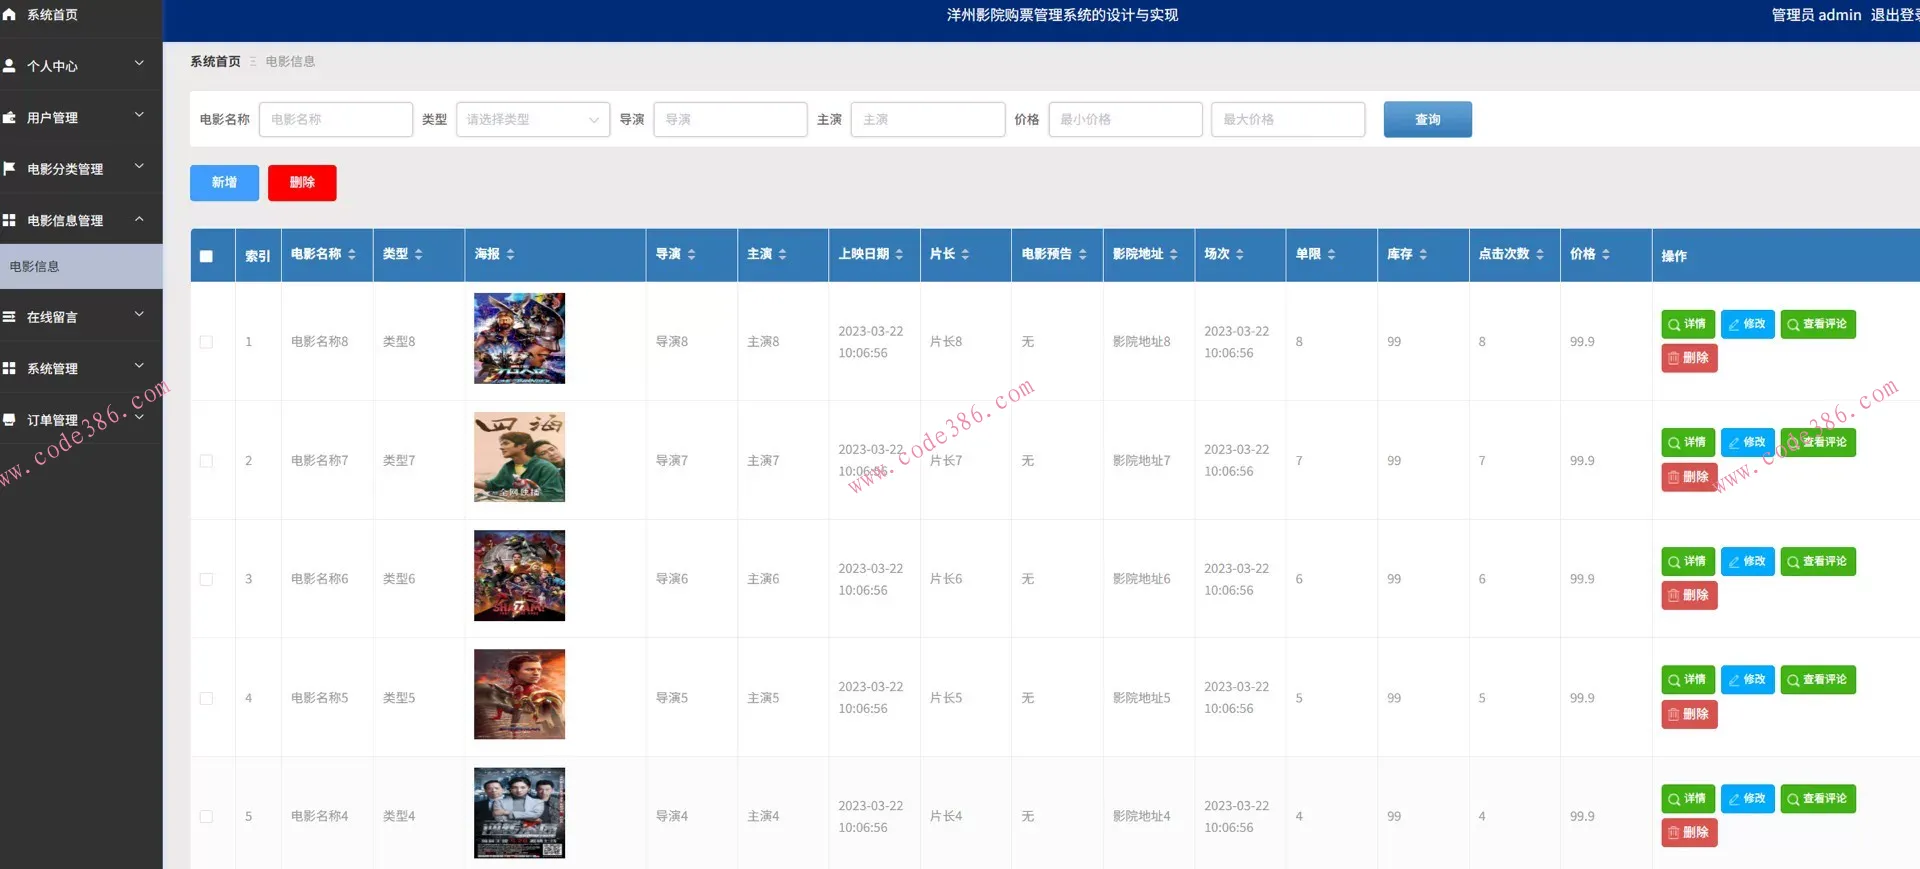Sort table by 价格 column arrows
1920x869 pixels.
(x=1605, y=255)
